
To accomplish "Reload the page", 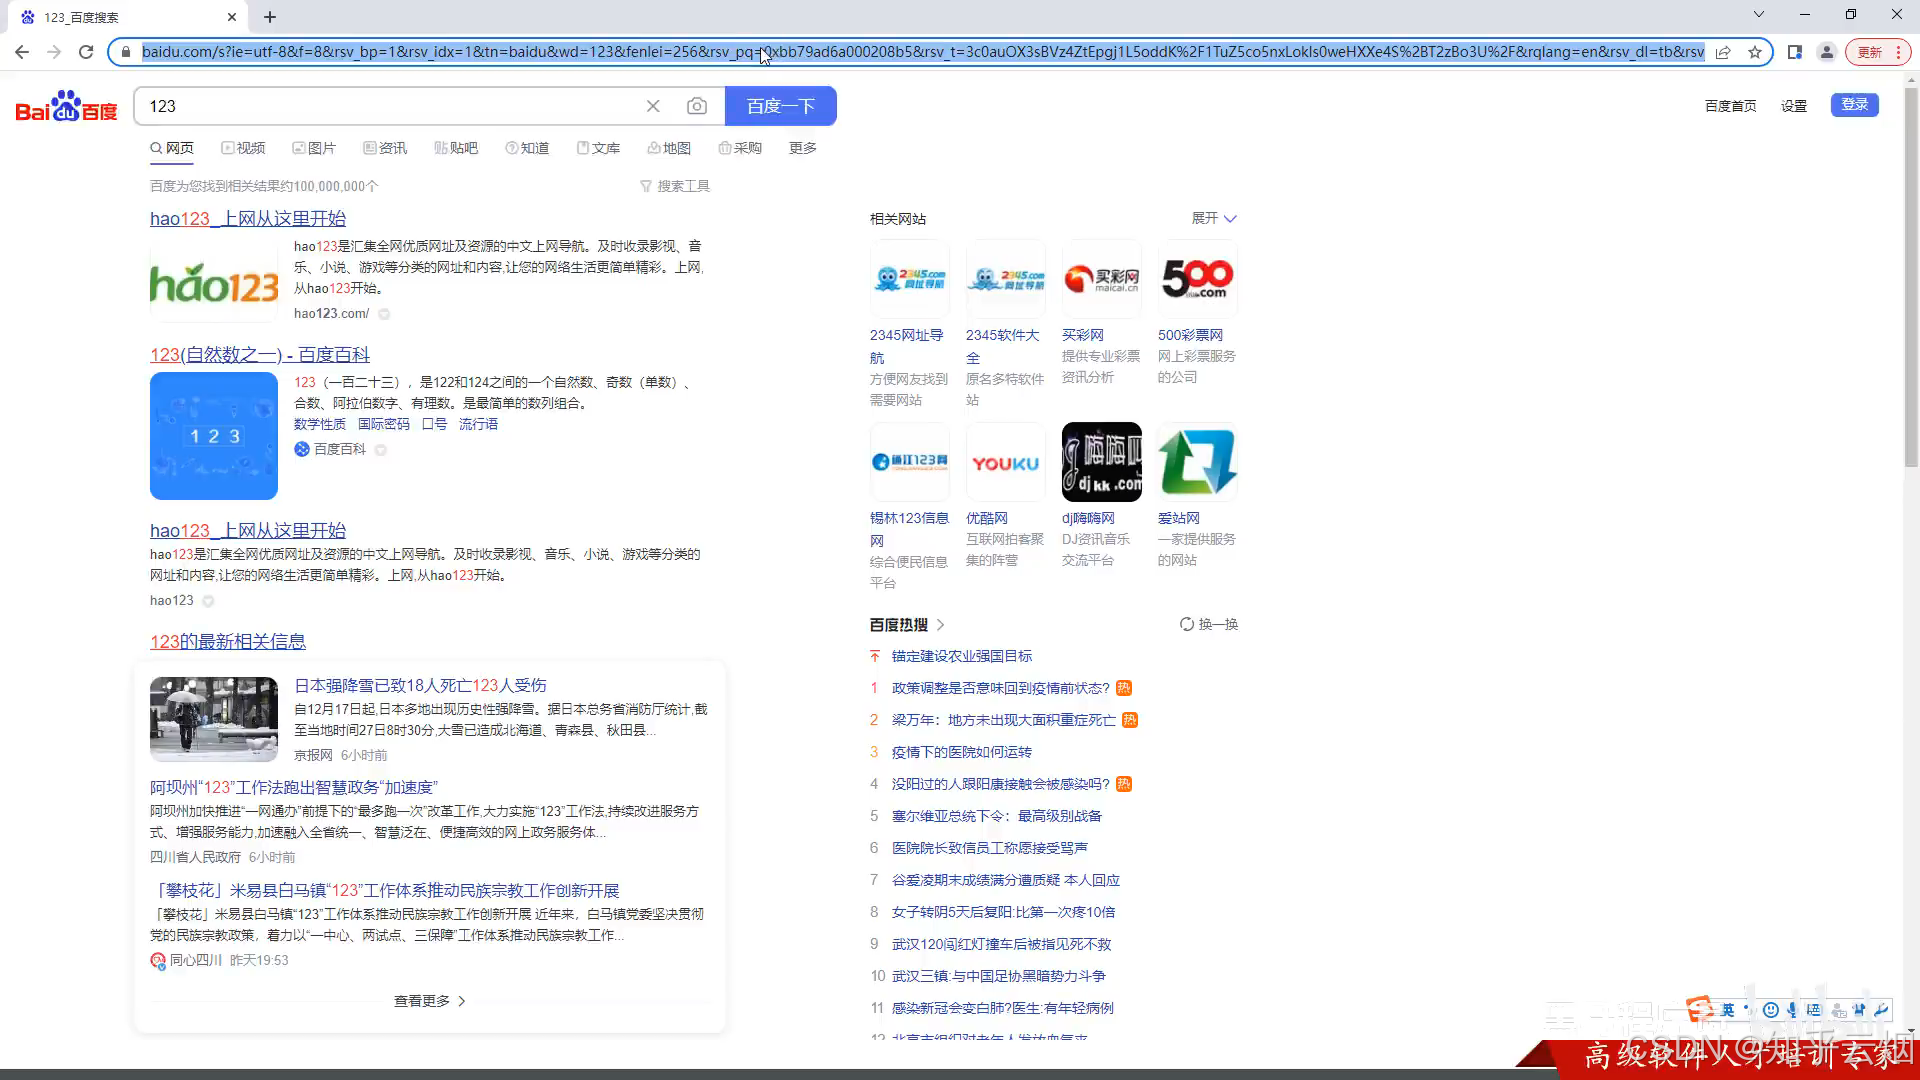I will pos(86,52).
